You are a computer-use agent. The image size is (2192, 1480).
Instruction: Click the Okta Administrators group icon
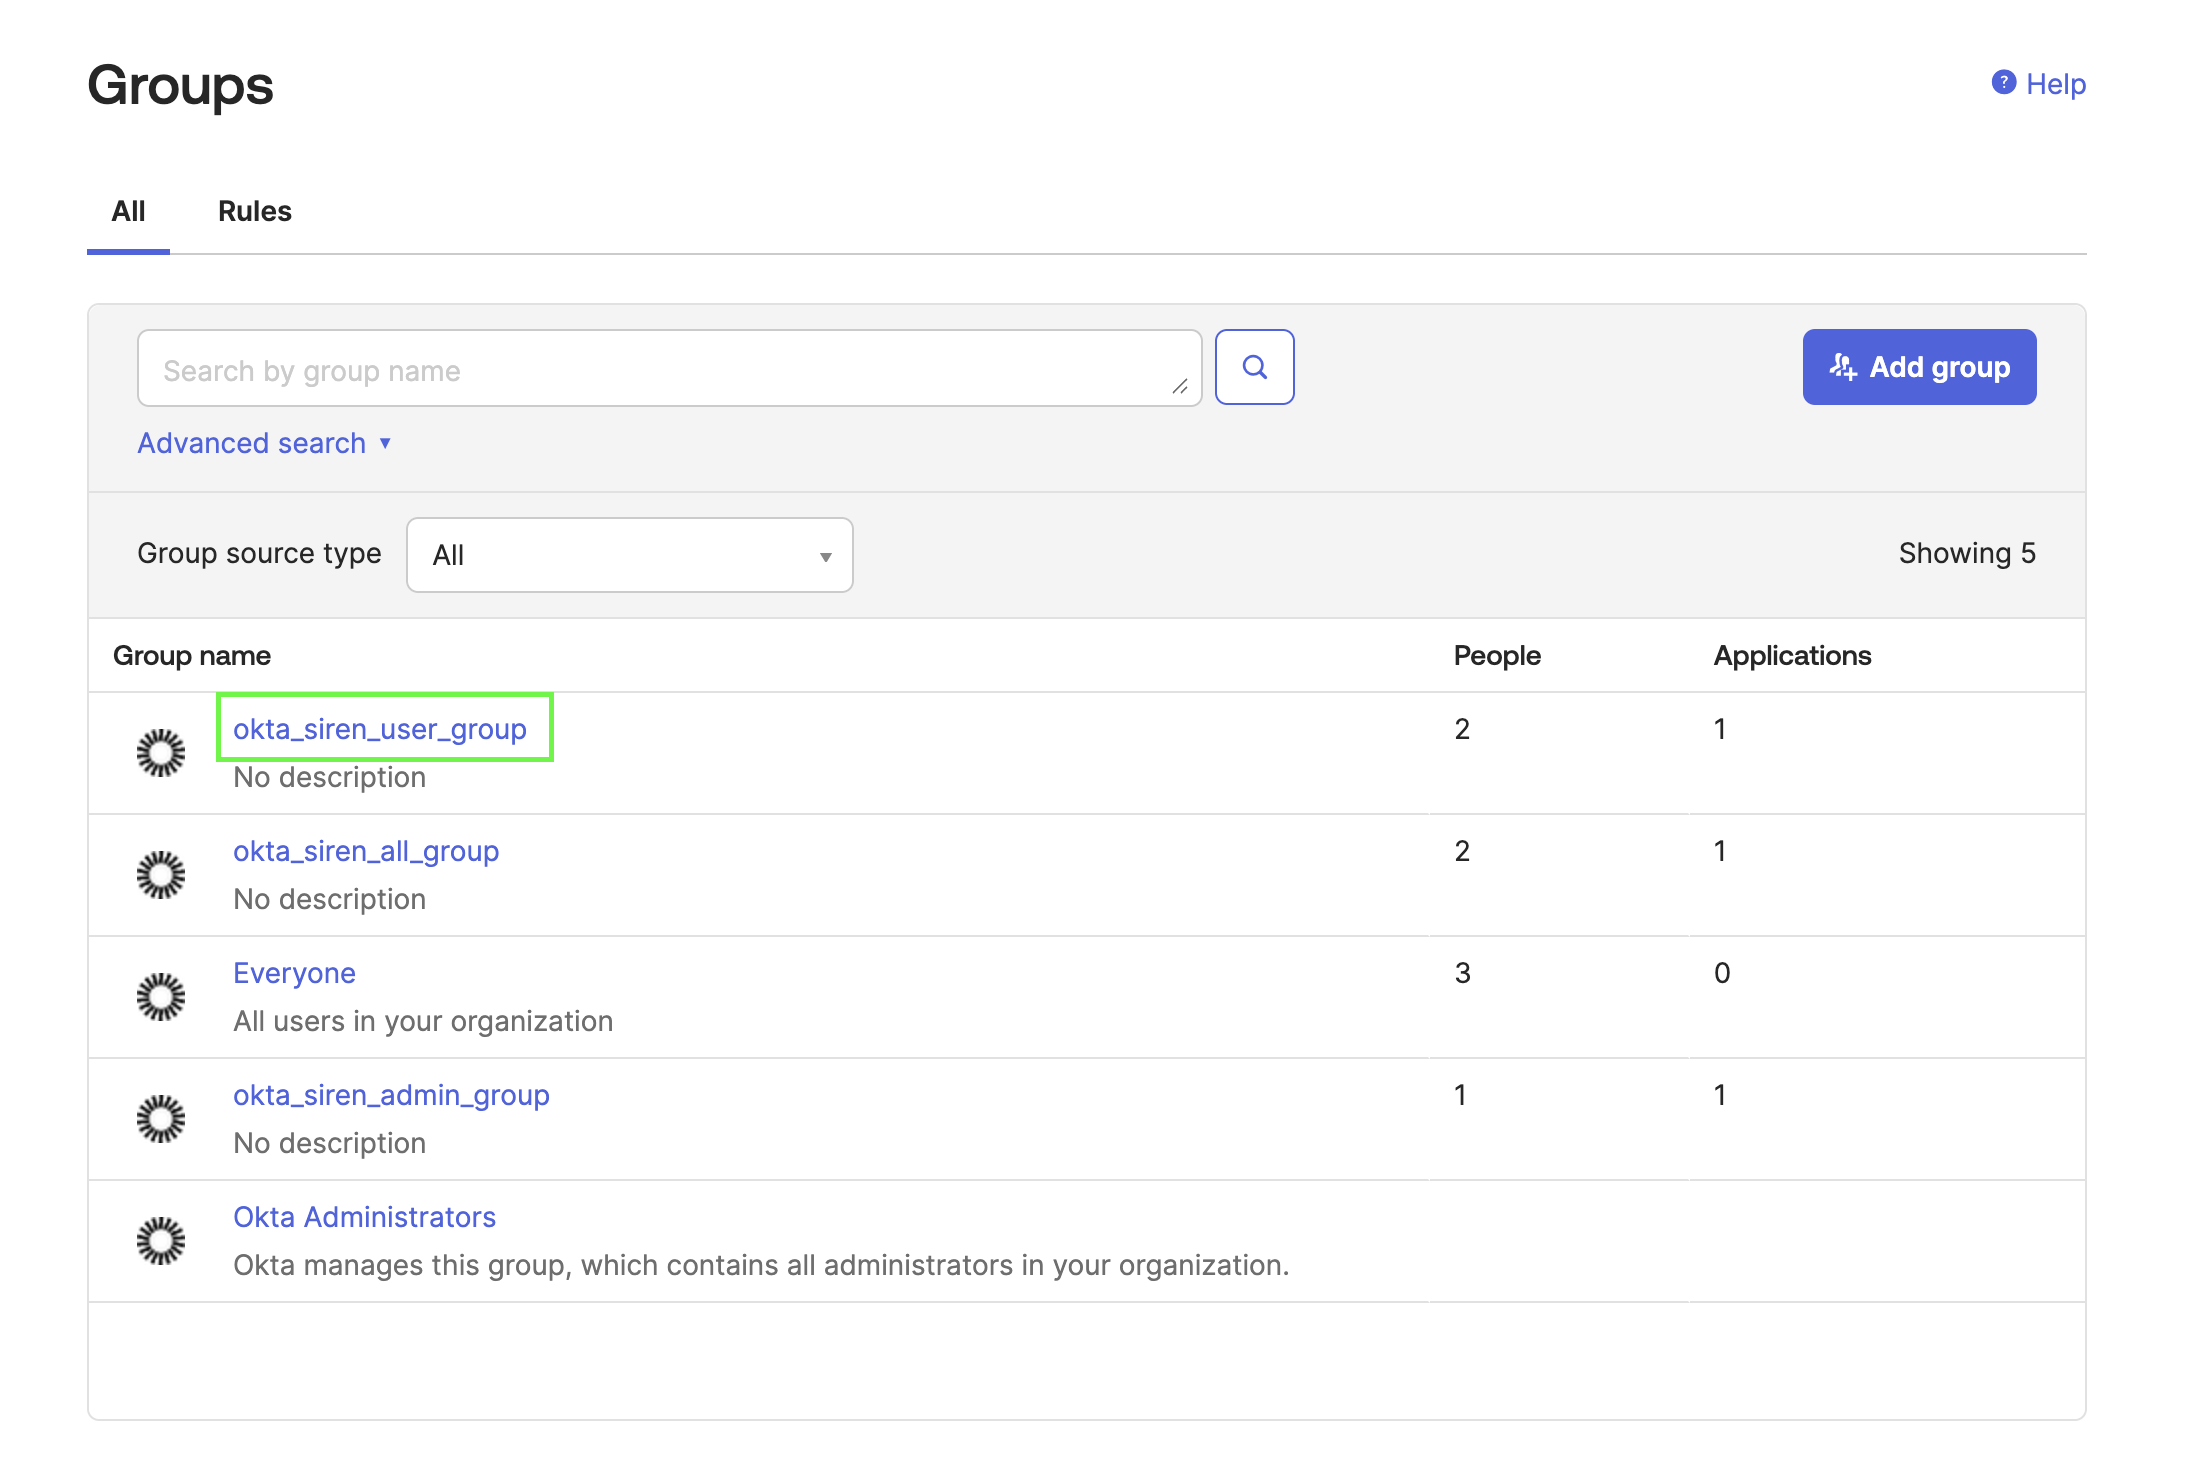(161, 1241)
